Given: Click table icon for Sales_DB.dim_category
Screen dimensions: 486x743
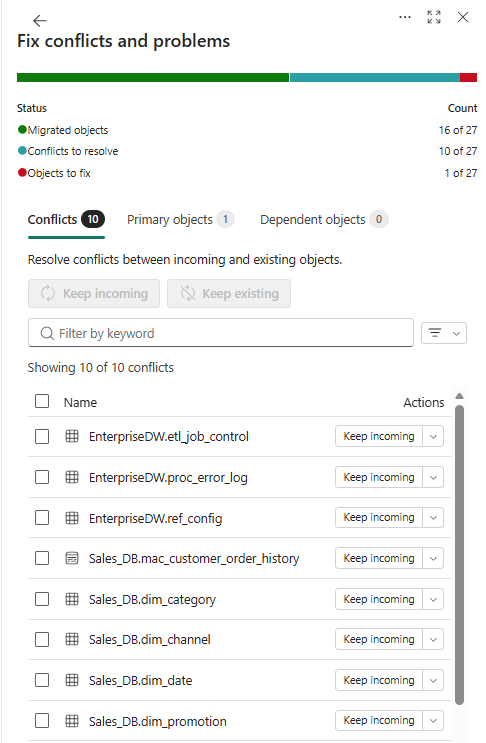Looking at the screenshot, I should pyautogui.click(x=72, y=599).
